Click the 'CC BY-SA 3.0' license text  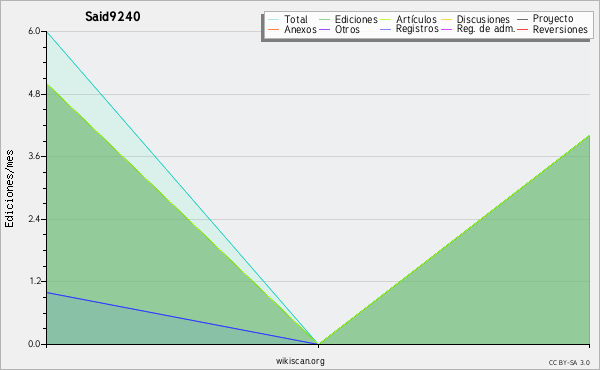[569, 363]
